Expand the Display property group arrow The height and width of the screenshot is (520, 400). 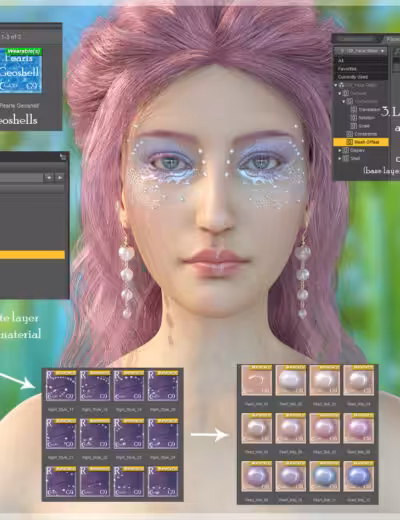(x=340, y=150)
